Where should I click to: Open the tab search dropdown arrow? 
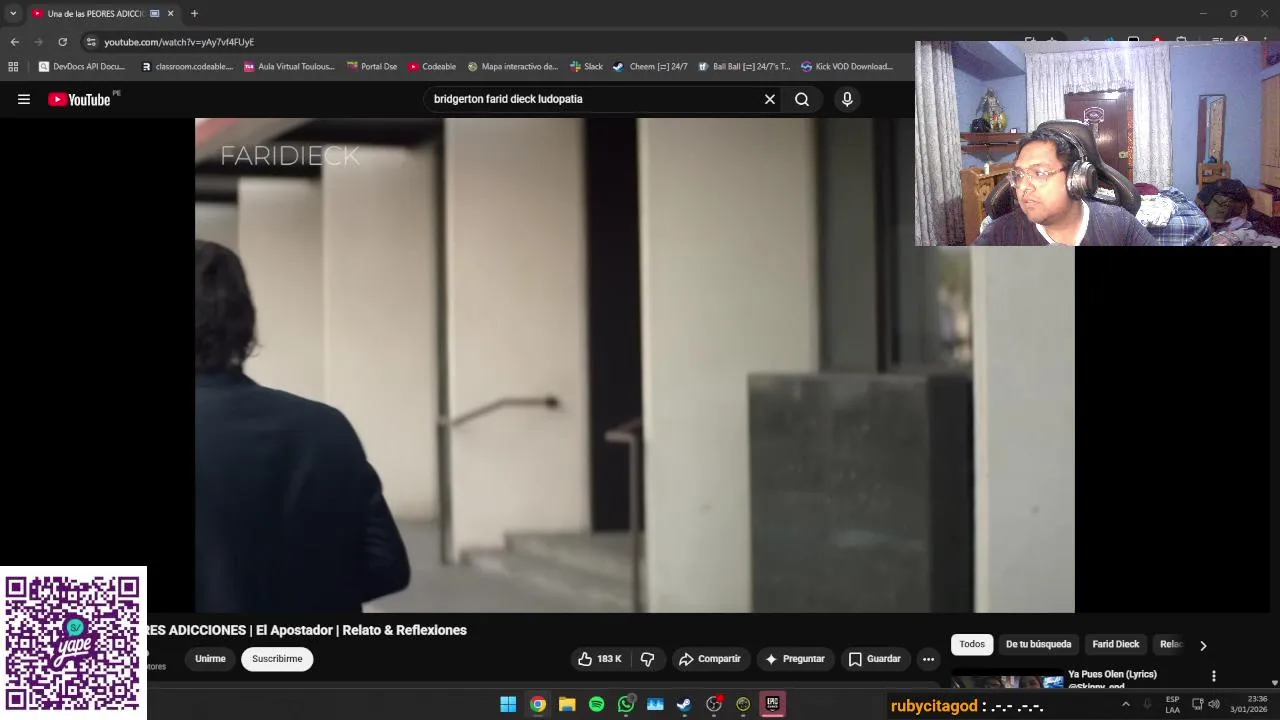[13, 13]
